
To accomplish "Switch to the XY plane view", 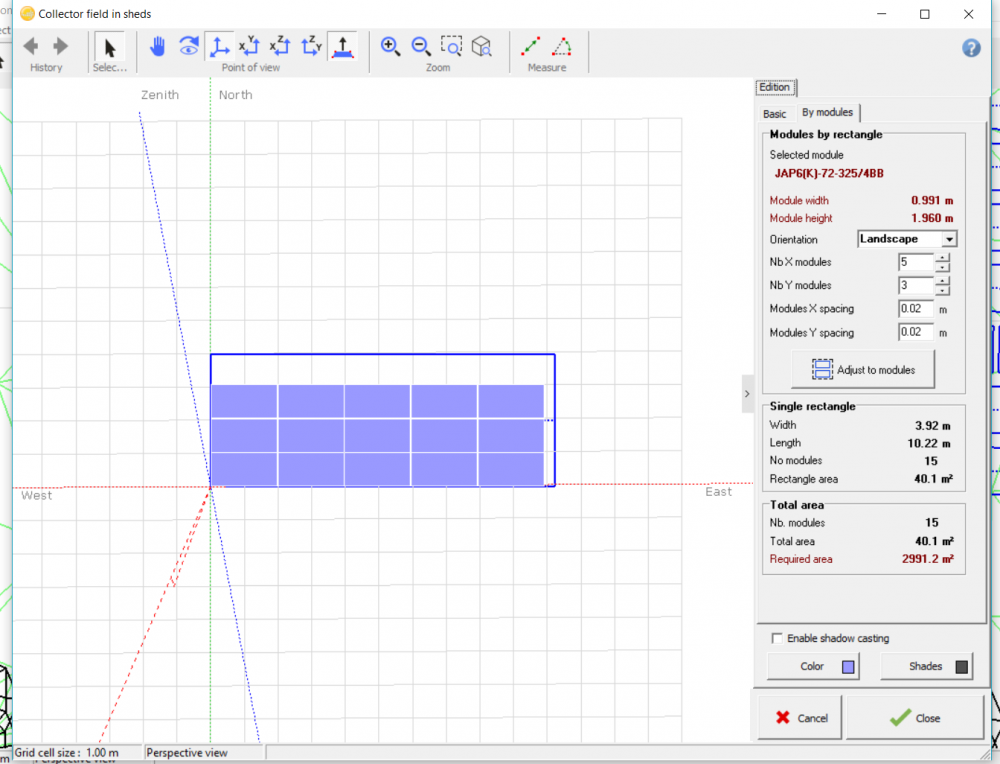I will (250, 46).
